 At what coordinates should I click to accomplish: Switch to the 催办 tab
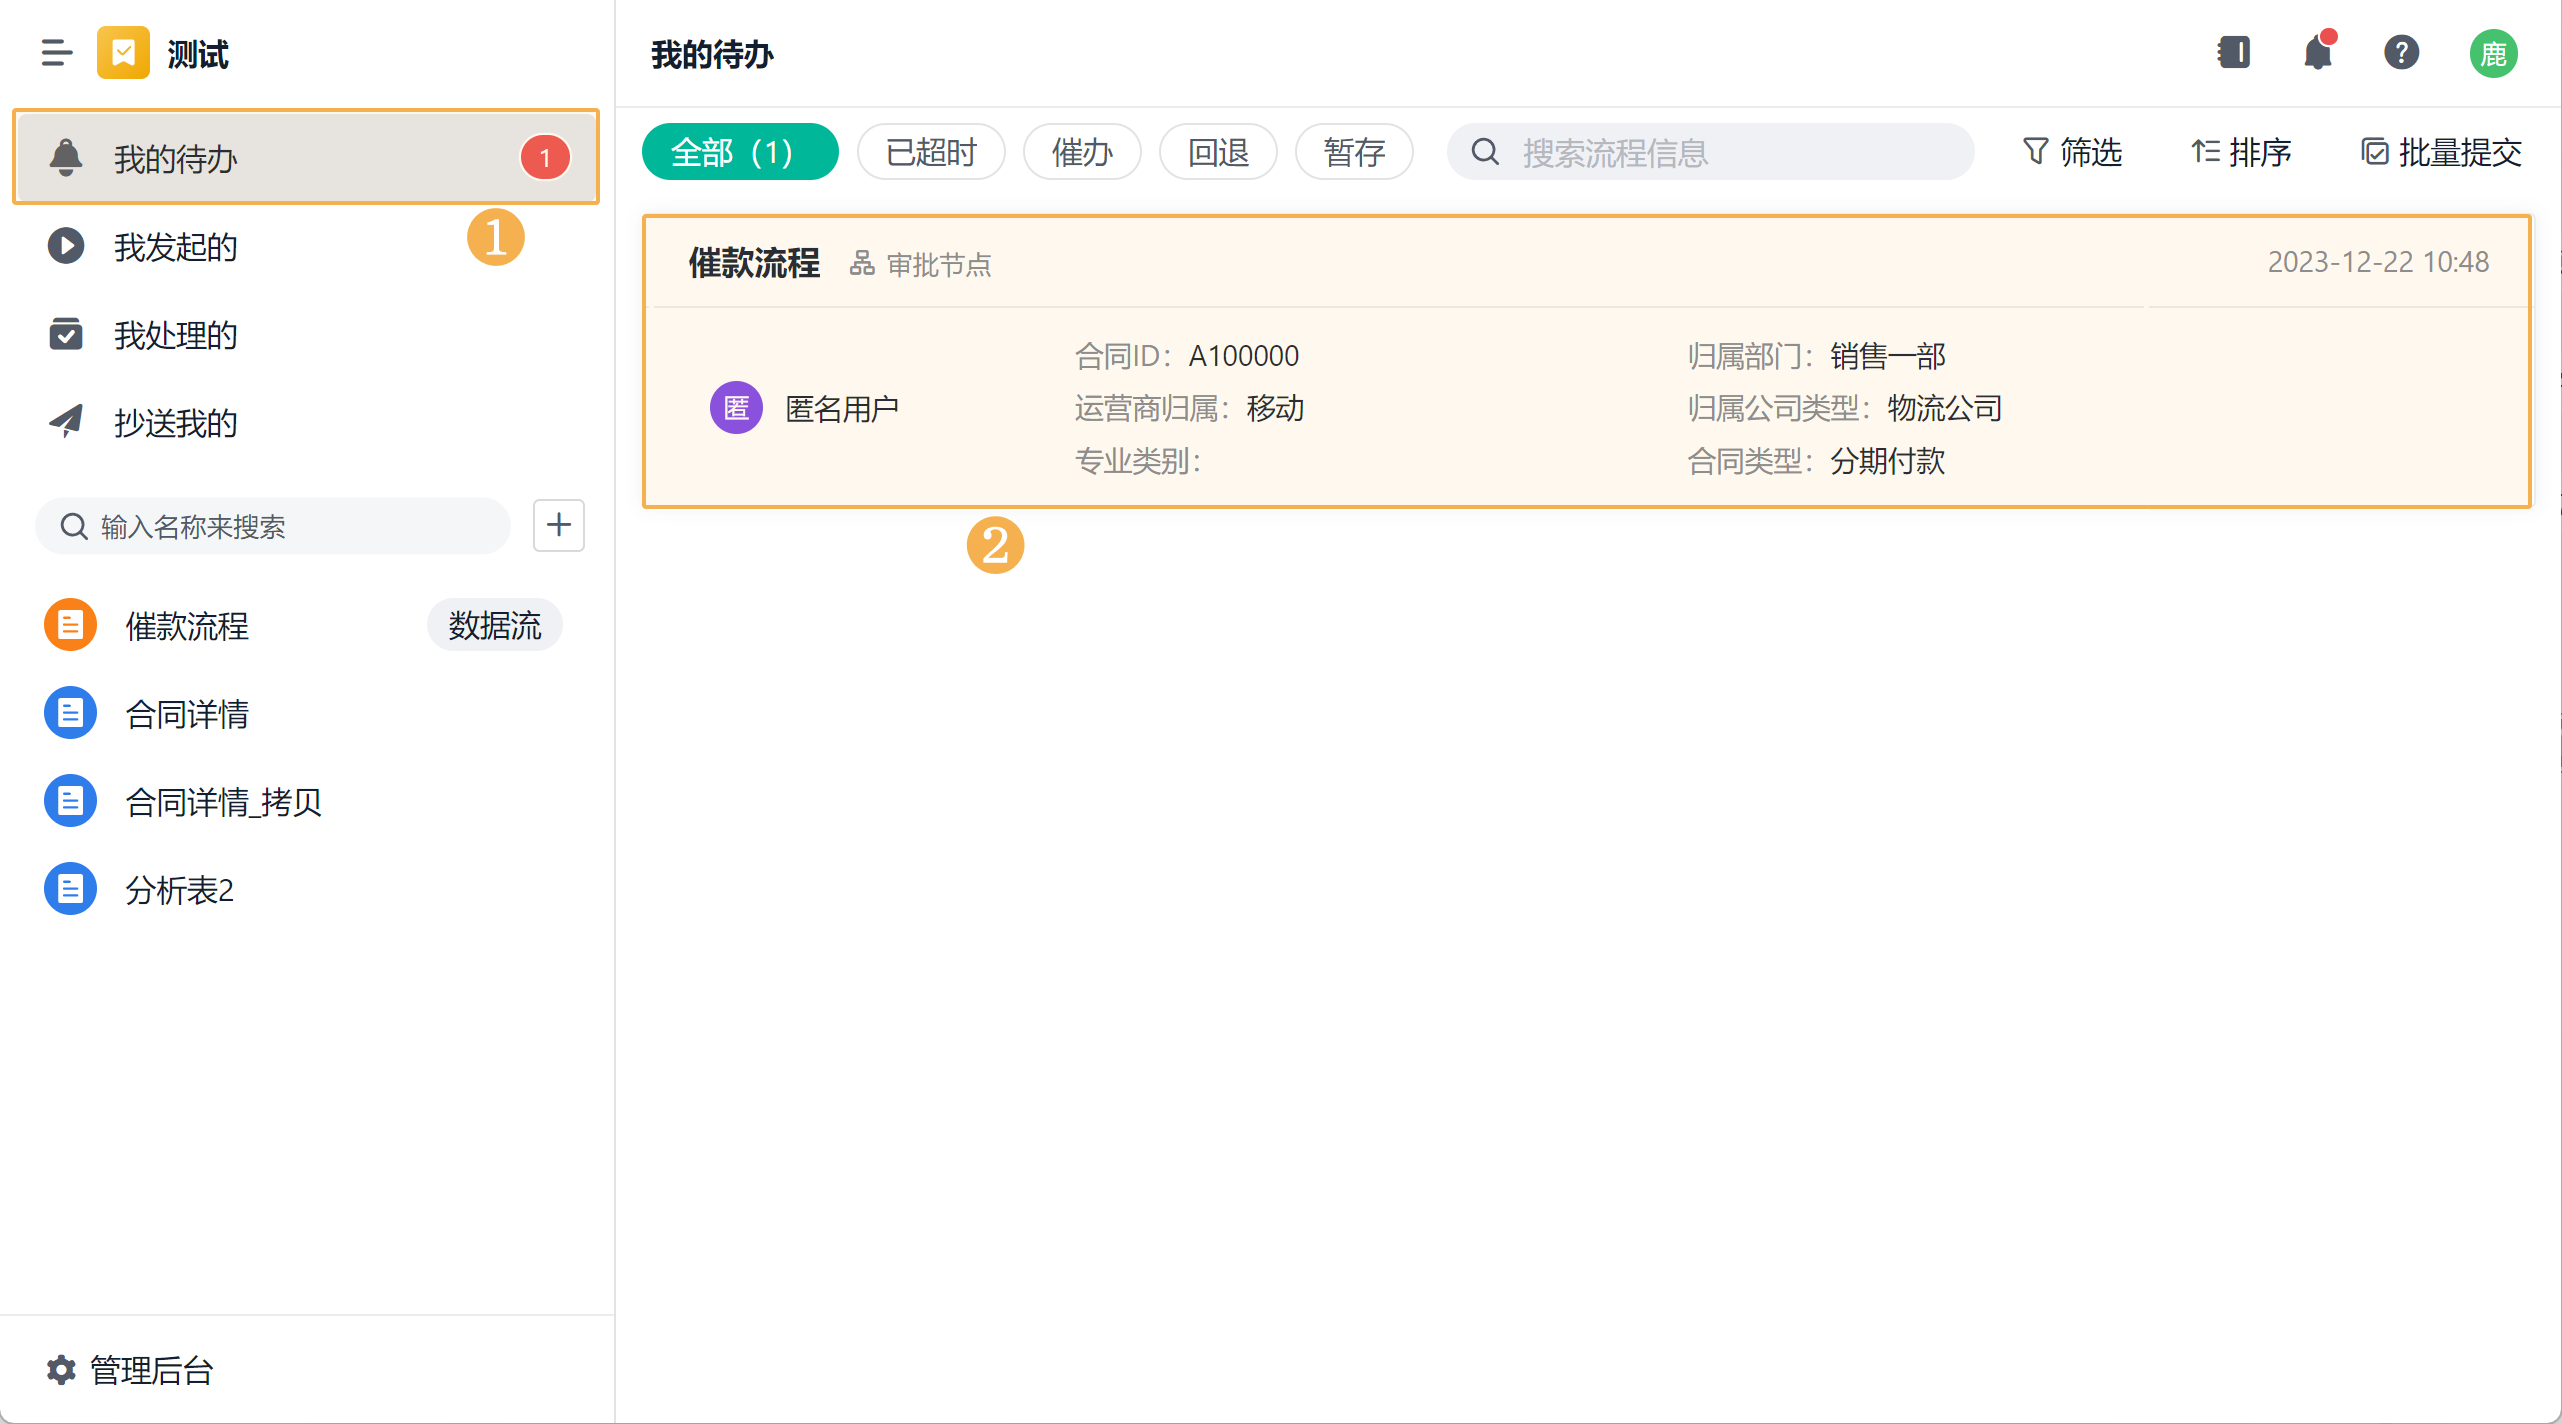[x=1081, y=152]
